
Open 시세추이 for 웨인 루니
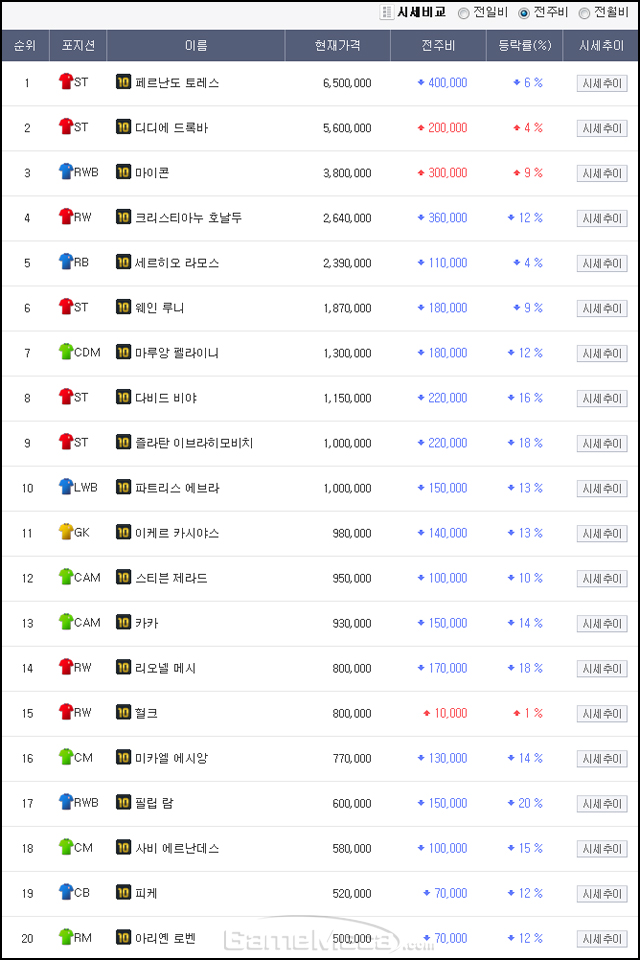602,309
